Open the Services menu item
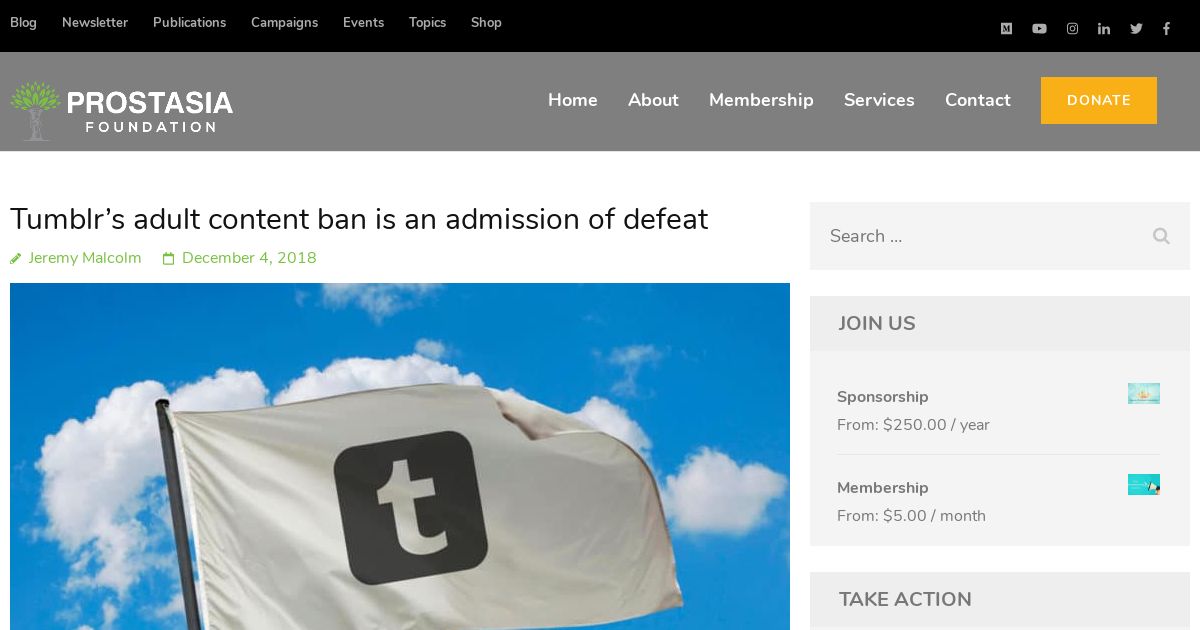The image size is (1200, 630). click(x=879, y=100)
